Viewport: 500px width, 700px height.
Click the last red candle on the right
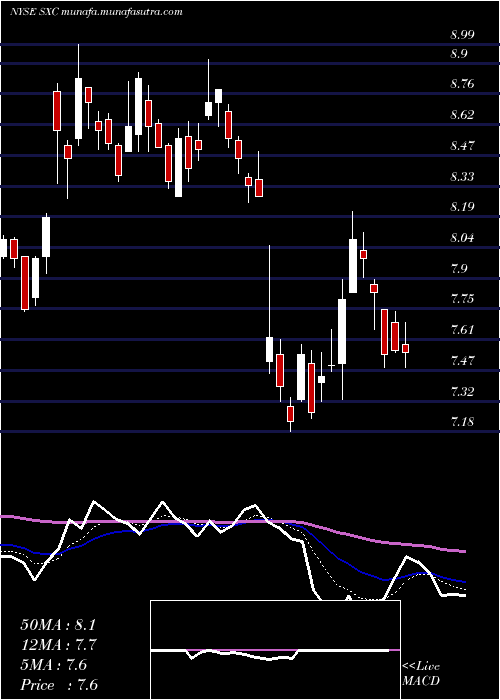(x=405, y=348)
